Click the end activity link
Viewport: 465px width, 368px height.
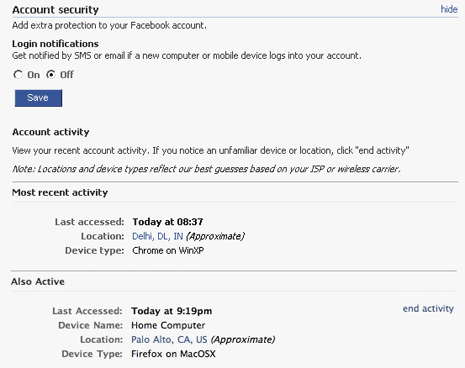click(x=428, y=309)
